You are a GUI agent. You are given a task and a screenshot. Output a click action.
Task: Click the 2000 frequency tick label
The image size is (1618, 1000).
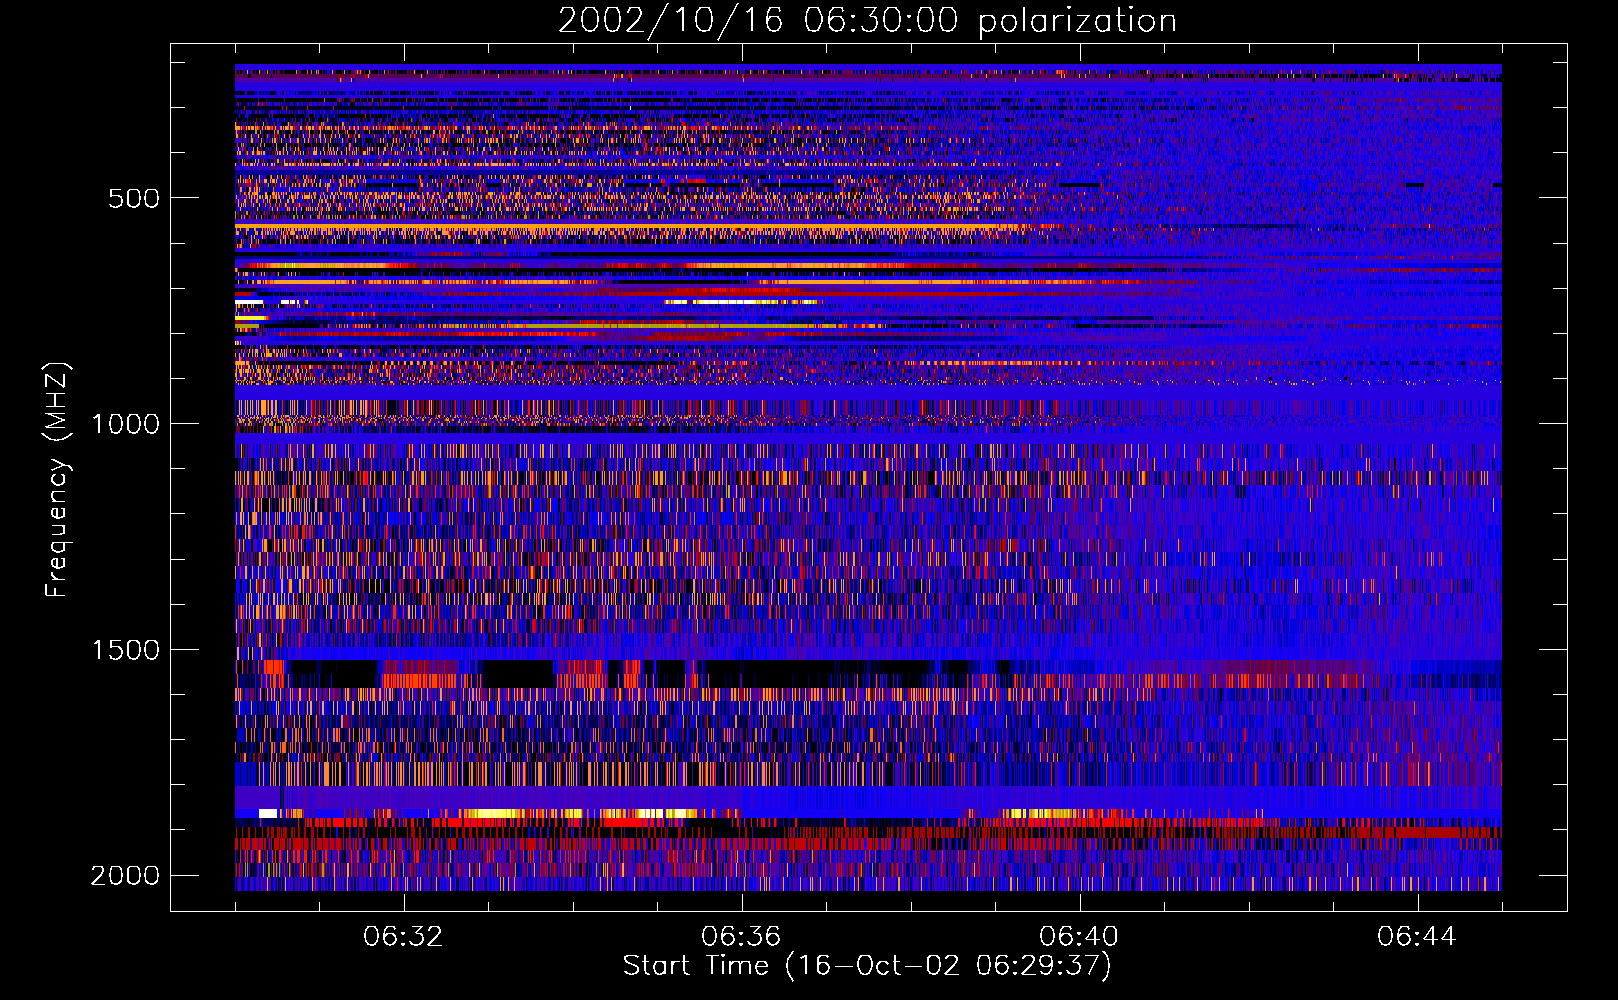[125, 876]
